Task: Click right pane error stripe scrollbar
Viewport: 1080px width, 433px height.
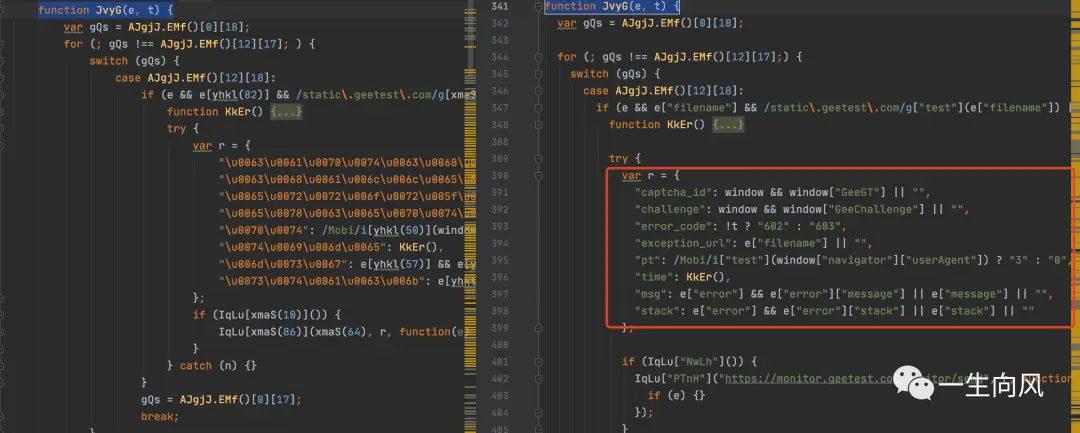Action: [1075, 216]
